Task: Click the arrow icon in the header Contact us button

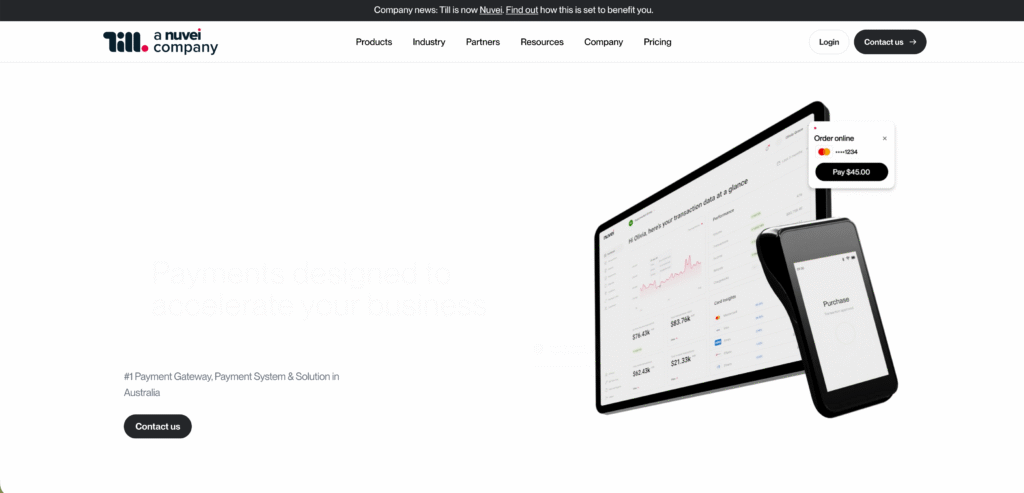Action: pos(913,42)
